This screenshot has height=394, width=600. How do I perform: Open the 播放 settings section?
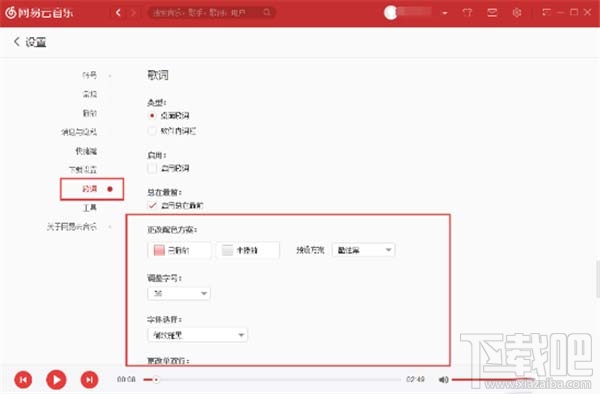pos(90,113)
